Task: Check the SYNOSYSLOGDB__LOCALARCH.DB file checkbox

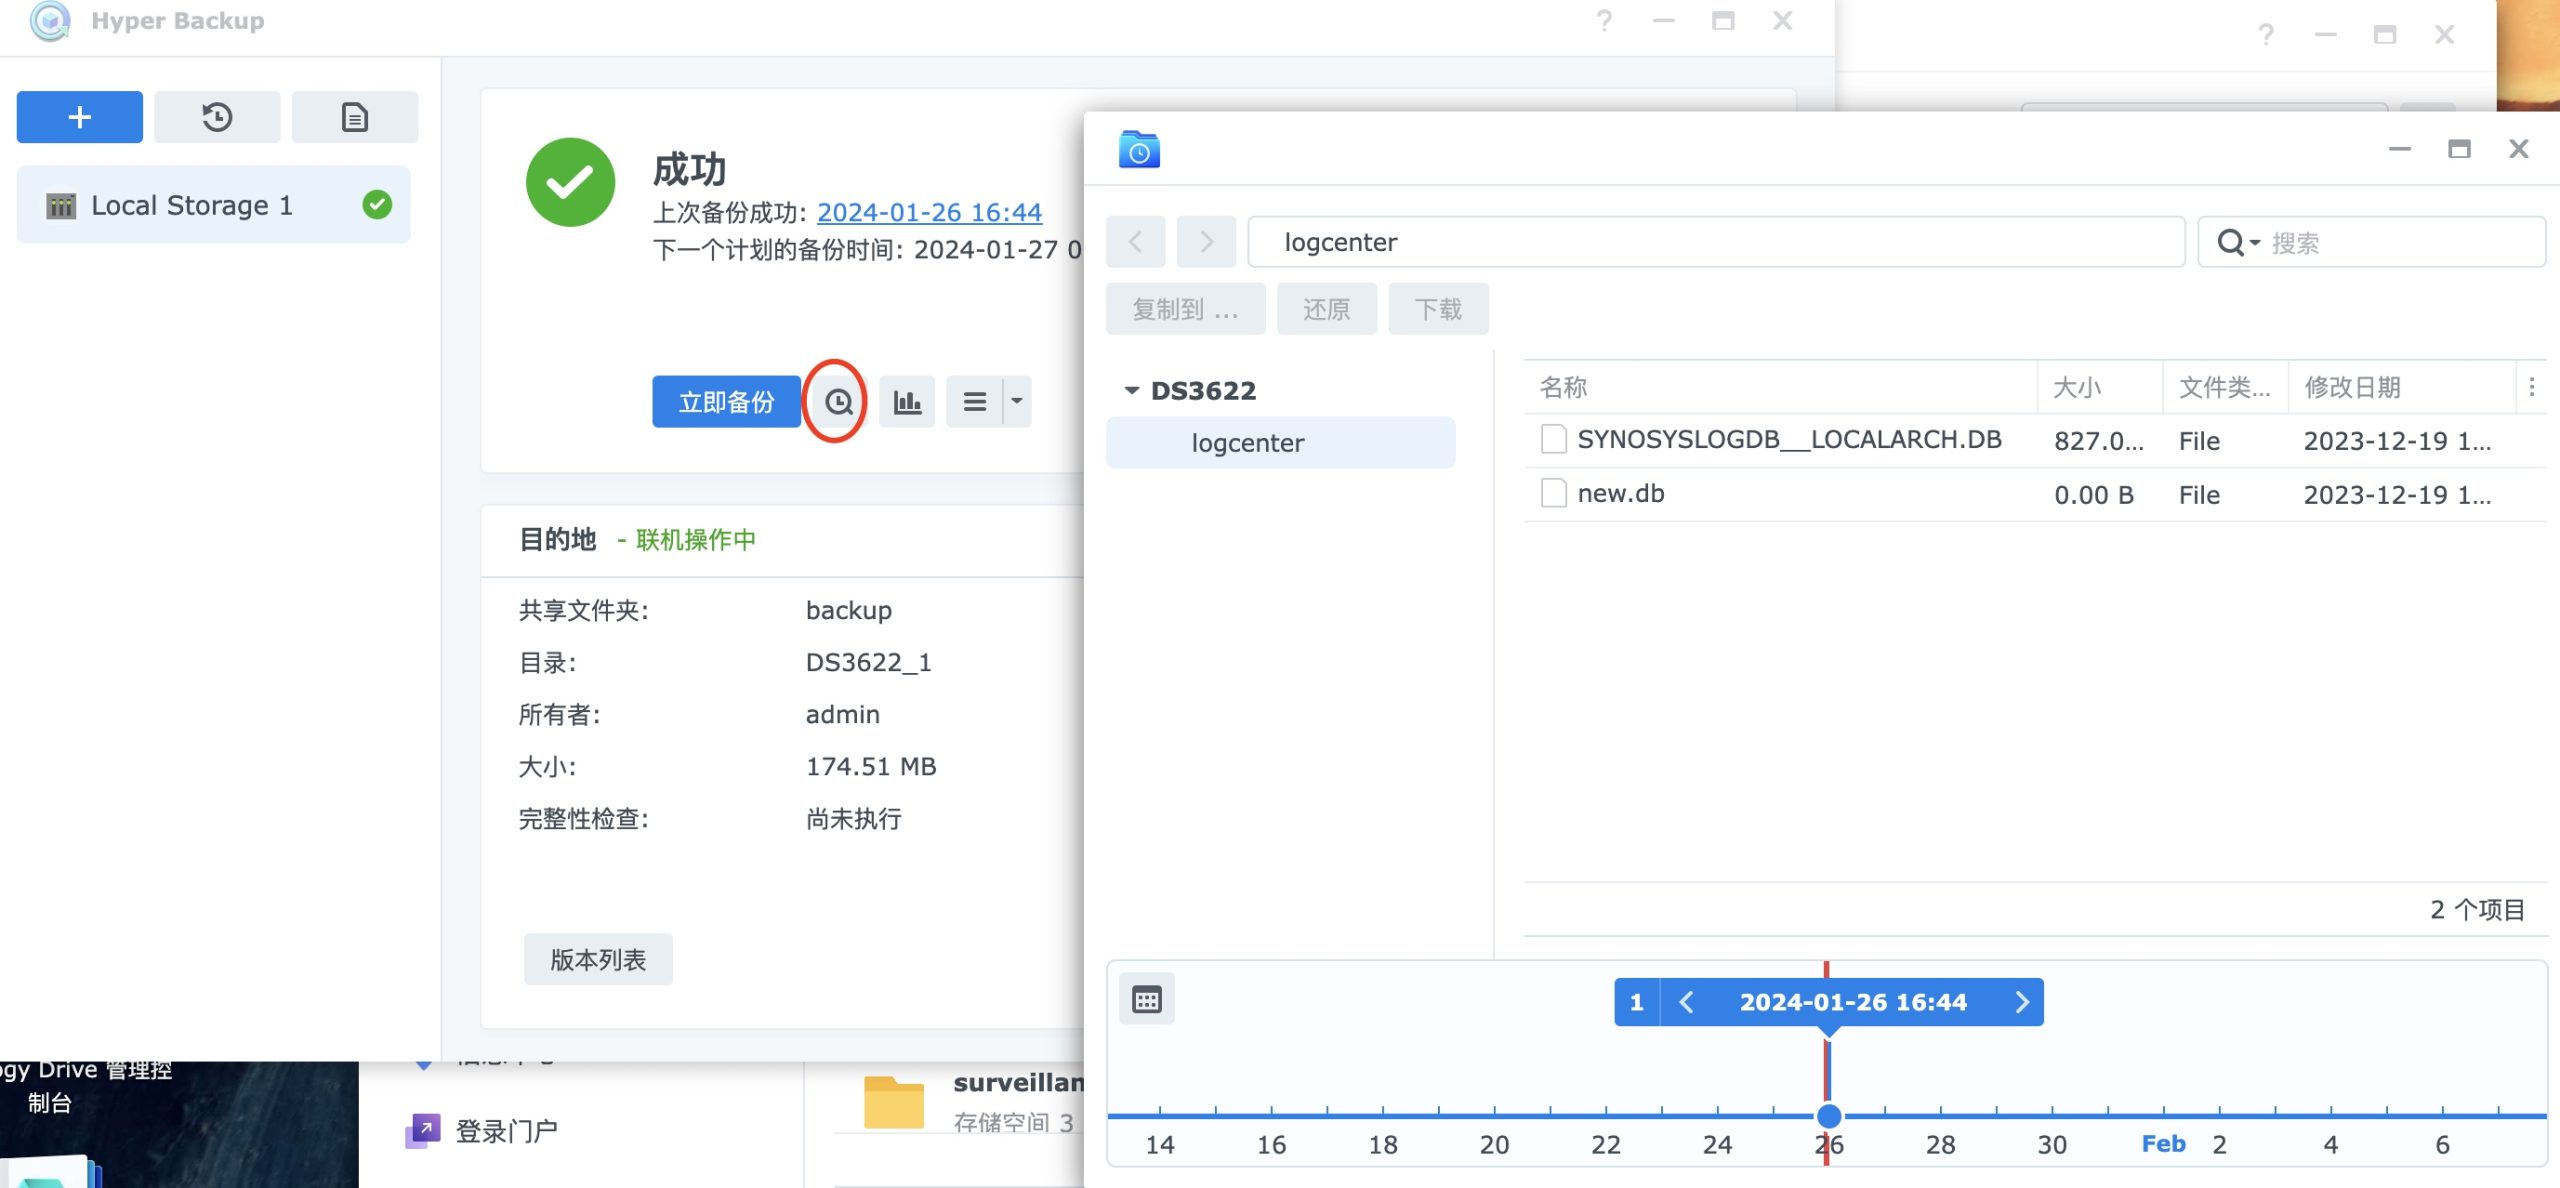Action: click(1553, 439)
